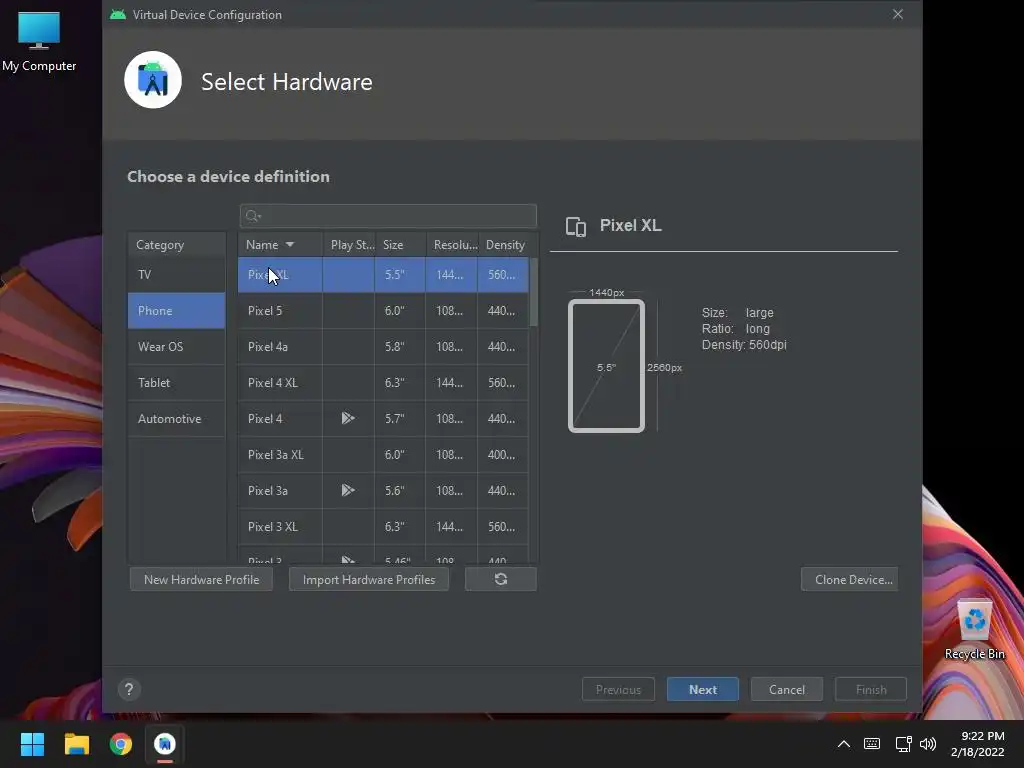
Task: Select the Wear OS category
Action: [176, 347]
